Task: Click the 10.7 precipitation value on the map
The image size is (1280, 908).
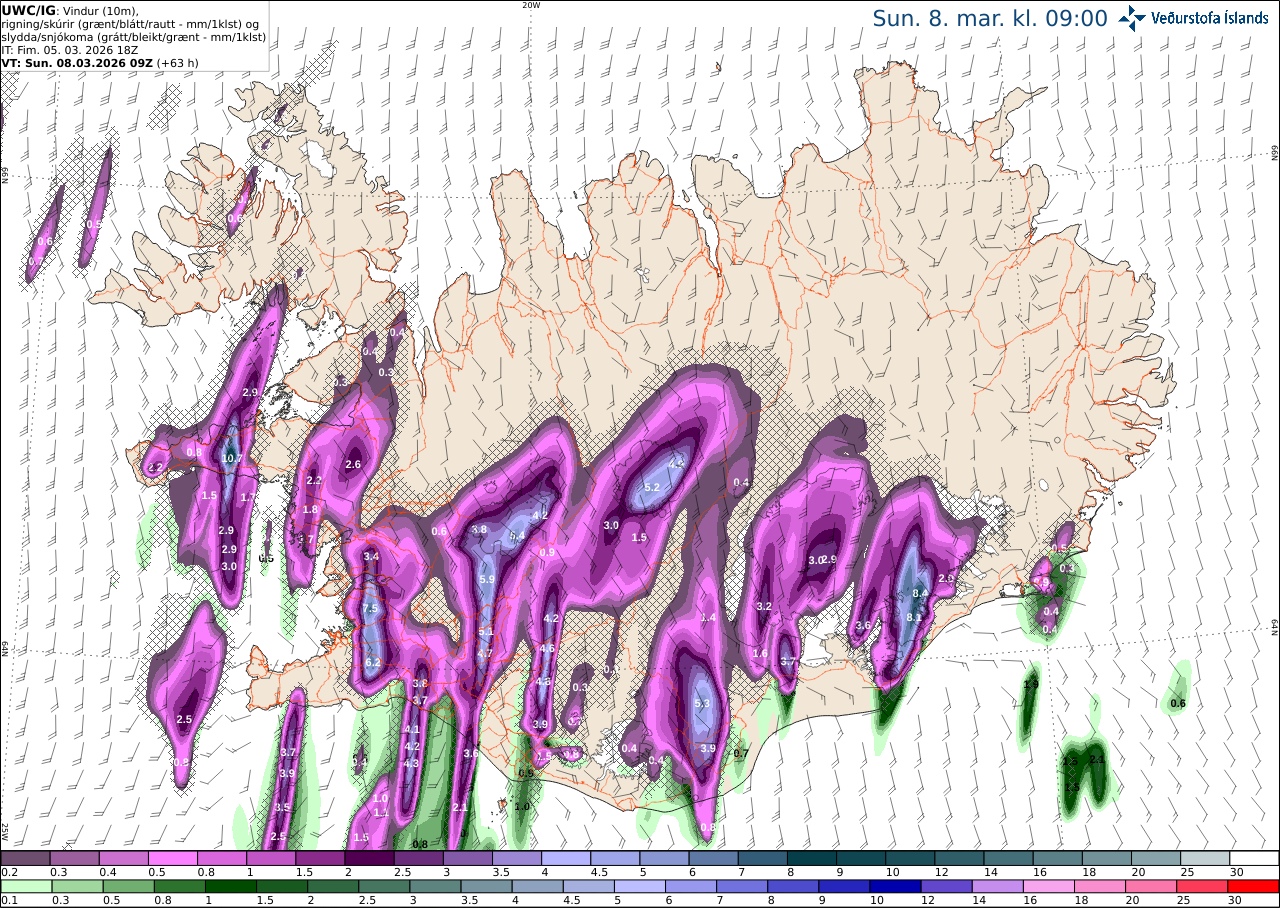Action: [232, 459]
